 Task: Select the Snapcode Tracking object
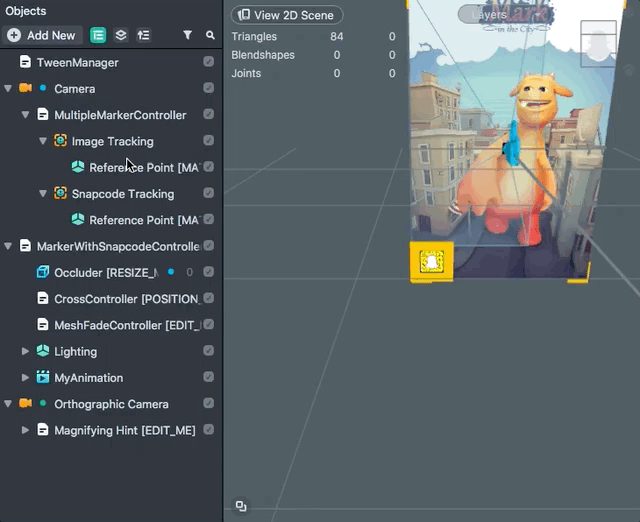[x=122, y=194]
